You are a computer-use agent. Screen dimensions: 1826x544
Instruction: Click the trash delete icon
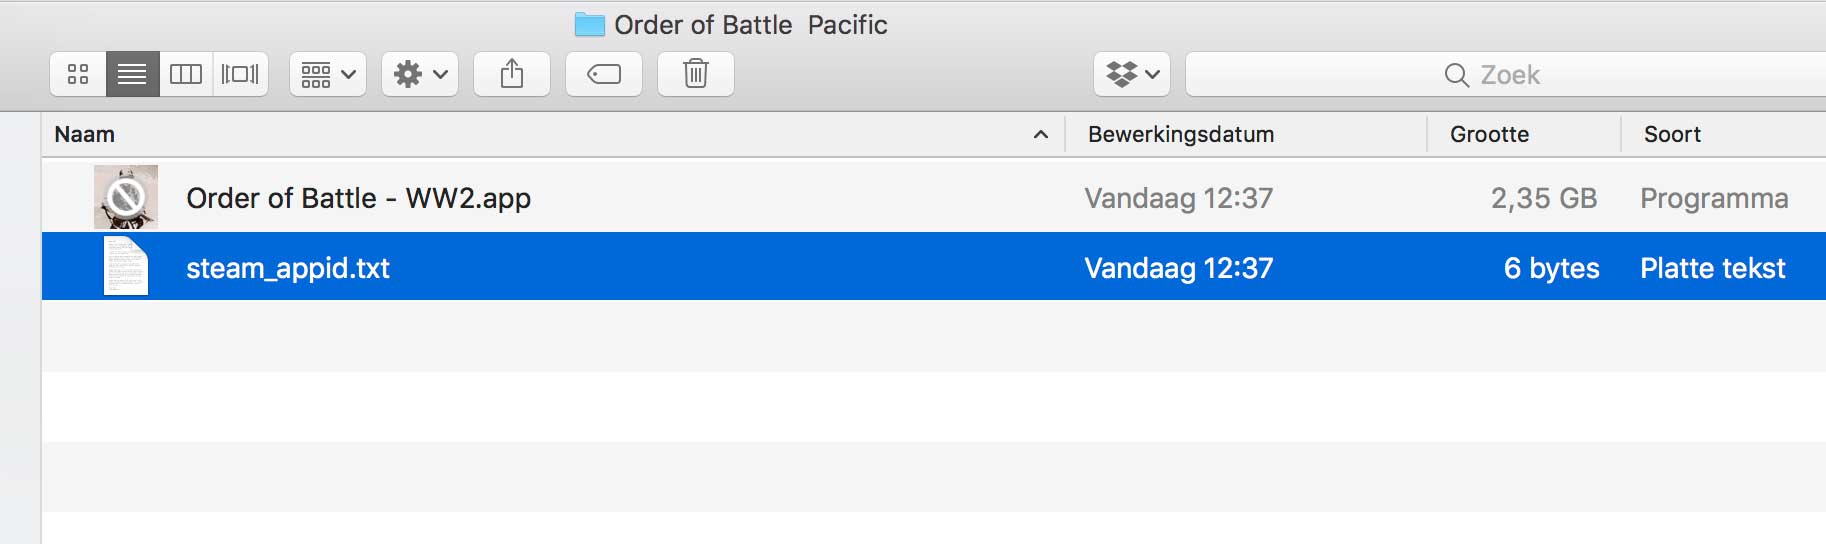[696, 74]
